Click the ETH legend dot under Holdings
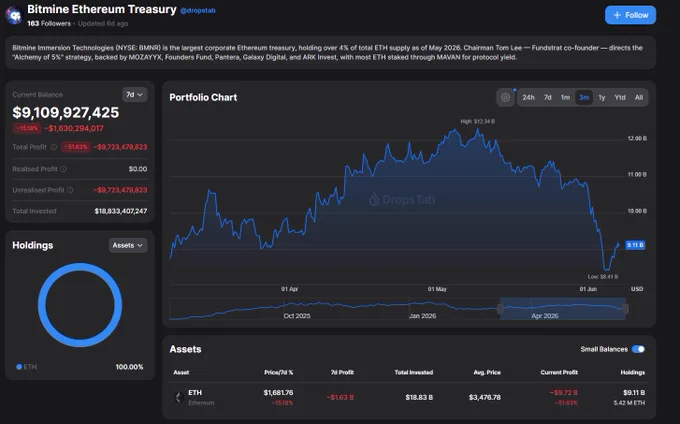680x424 pixels. tap(19, 367)
